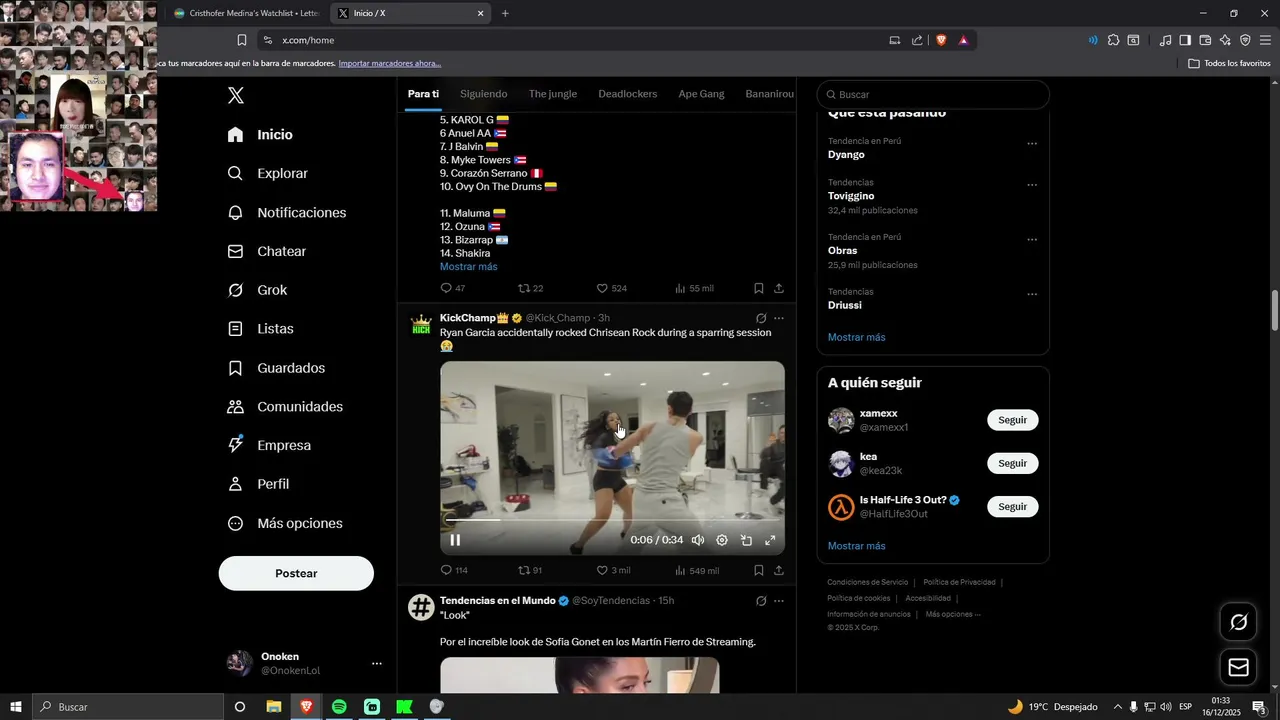This screenshot has width=1280, height=720.
Task: View 549 mil views analytics
Action: pos(696,570)
